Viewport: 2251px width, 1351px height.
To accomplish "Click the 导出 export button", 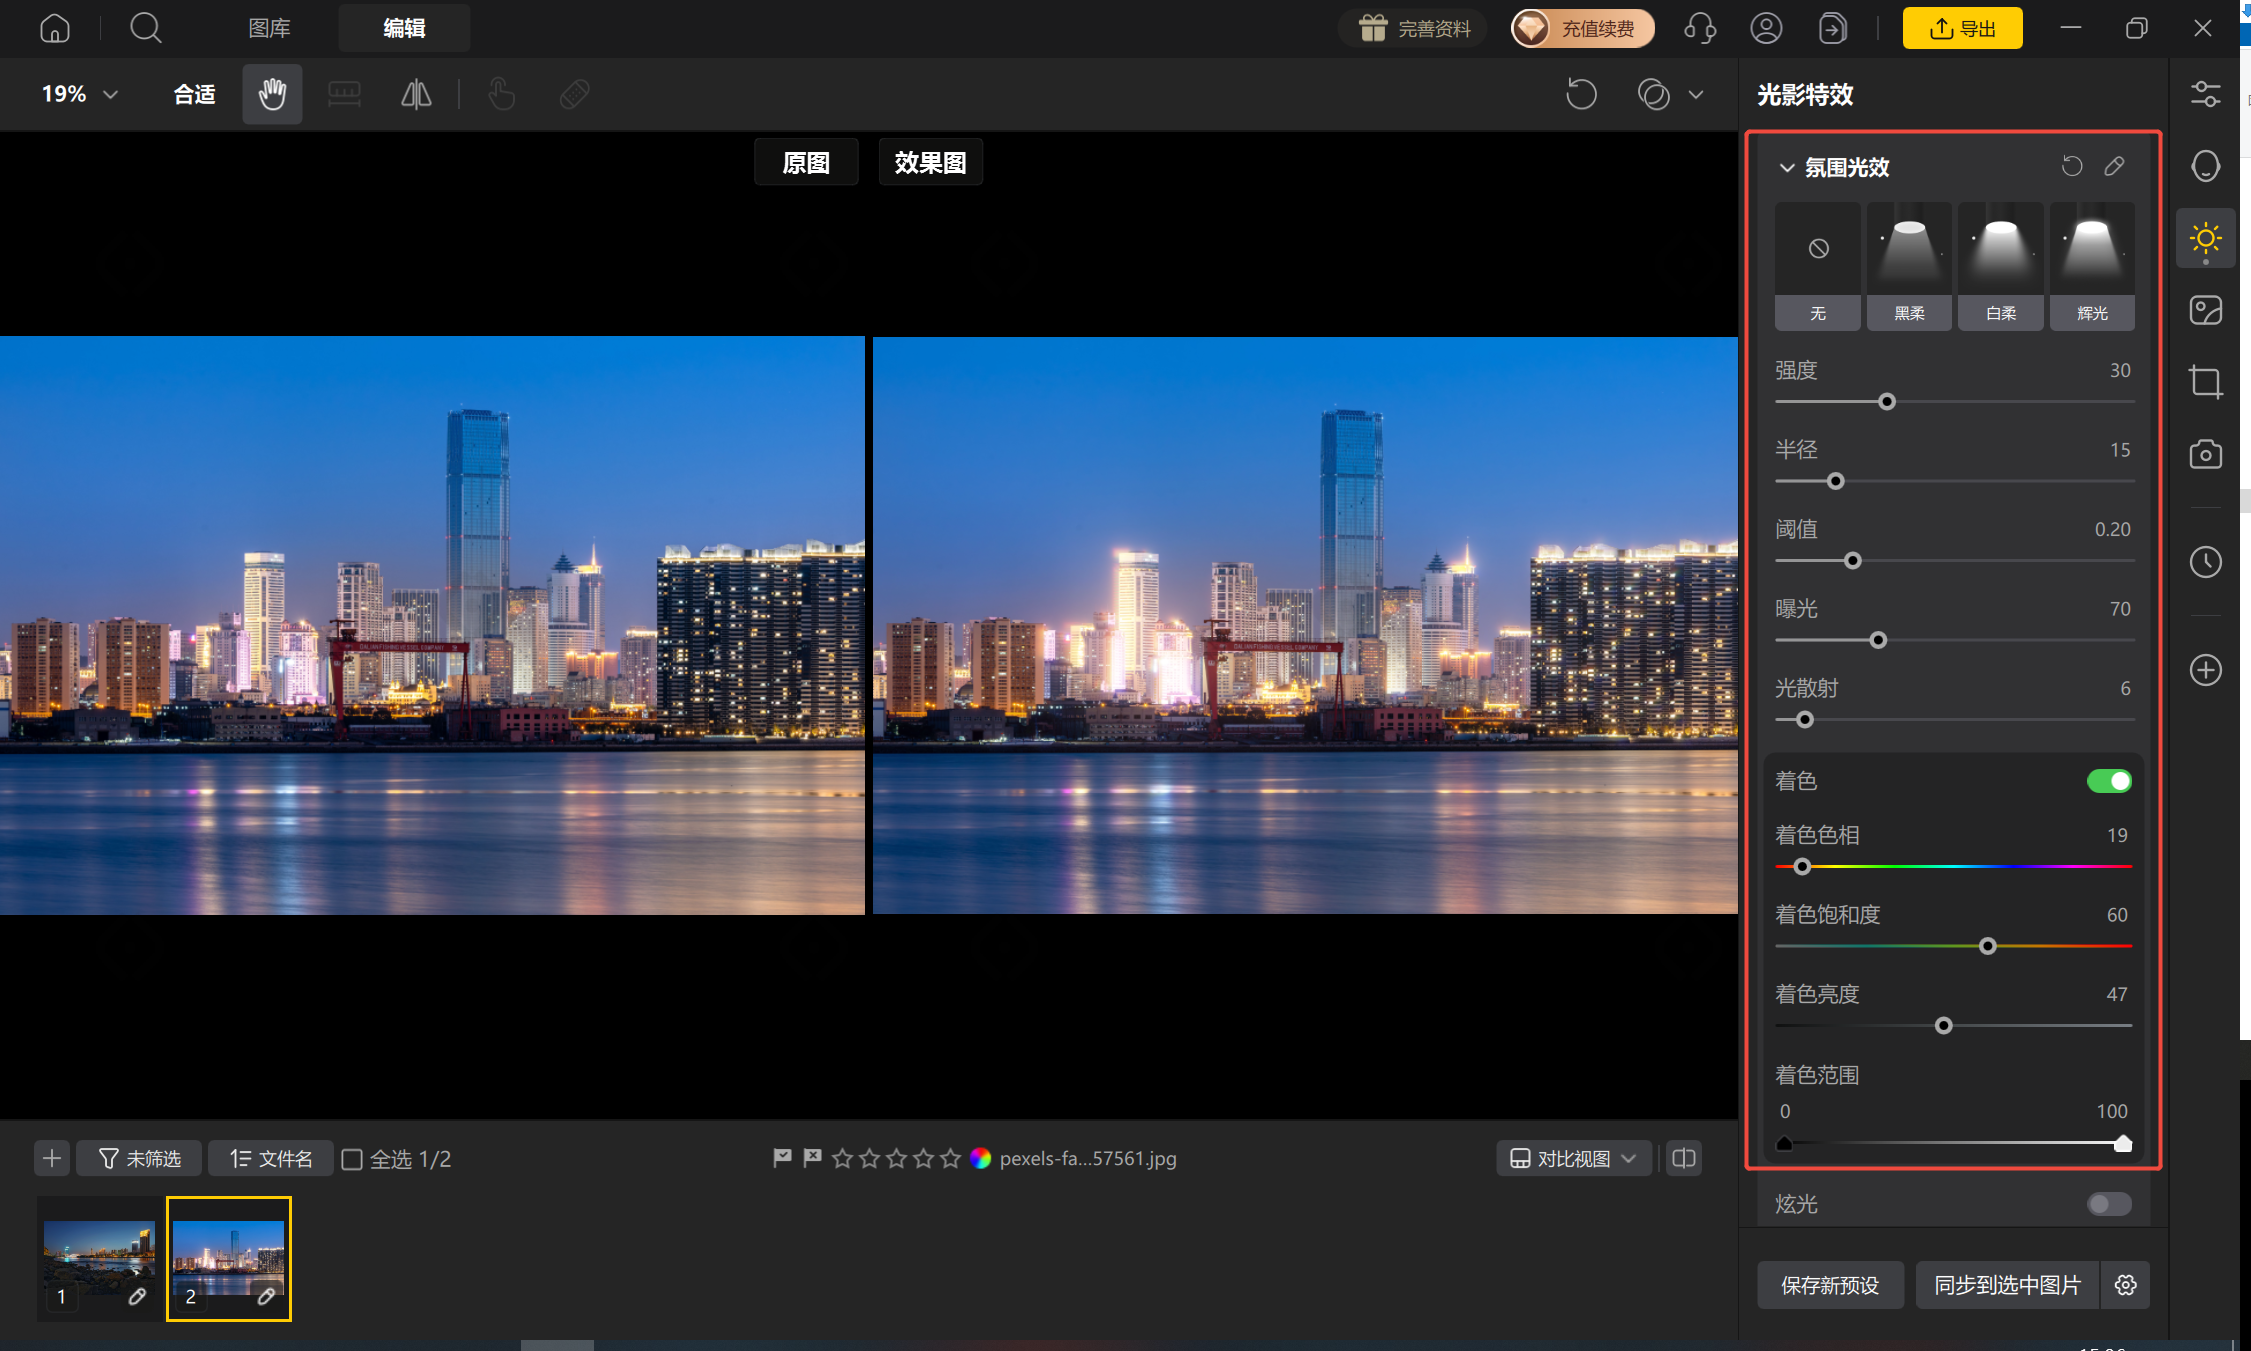I will point(1962,28).
